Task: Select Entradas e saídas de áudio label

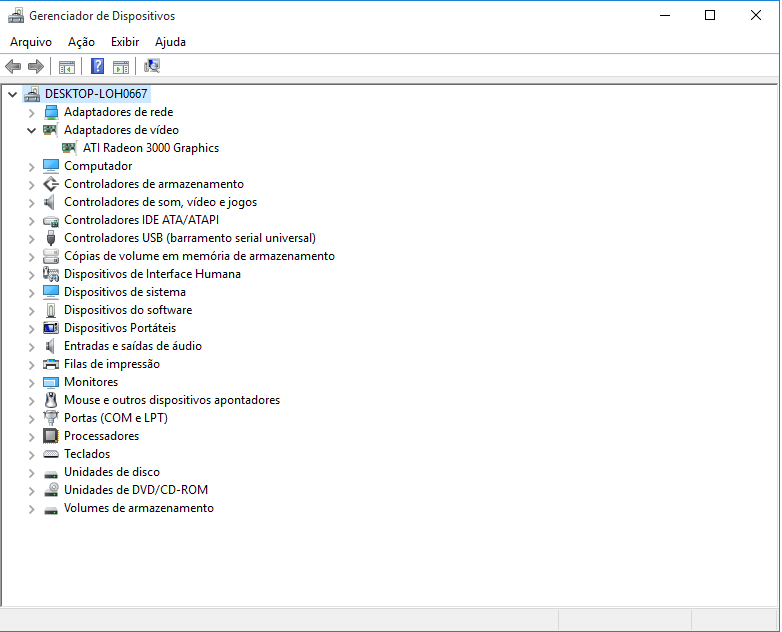Action: pos(133,346)
